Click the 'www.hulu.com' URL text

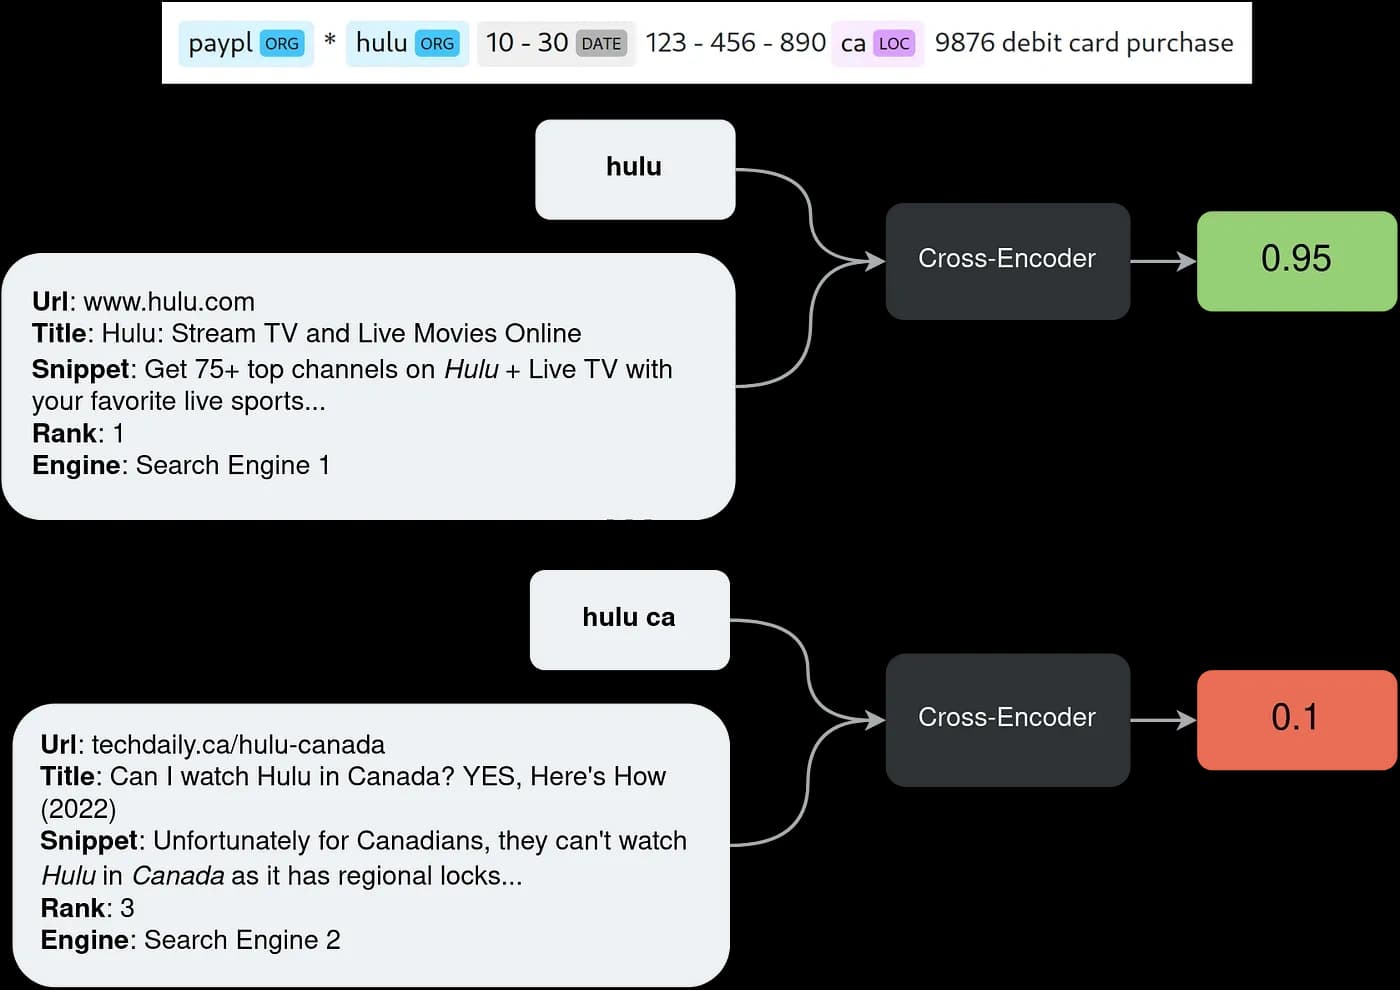(169, 302)
